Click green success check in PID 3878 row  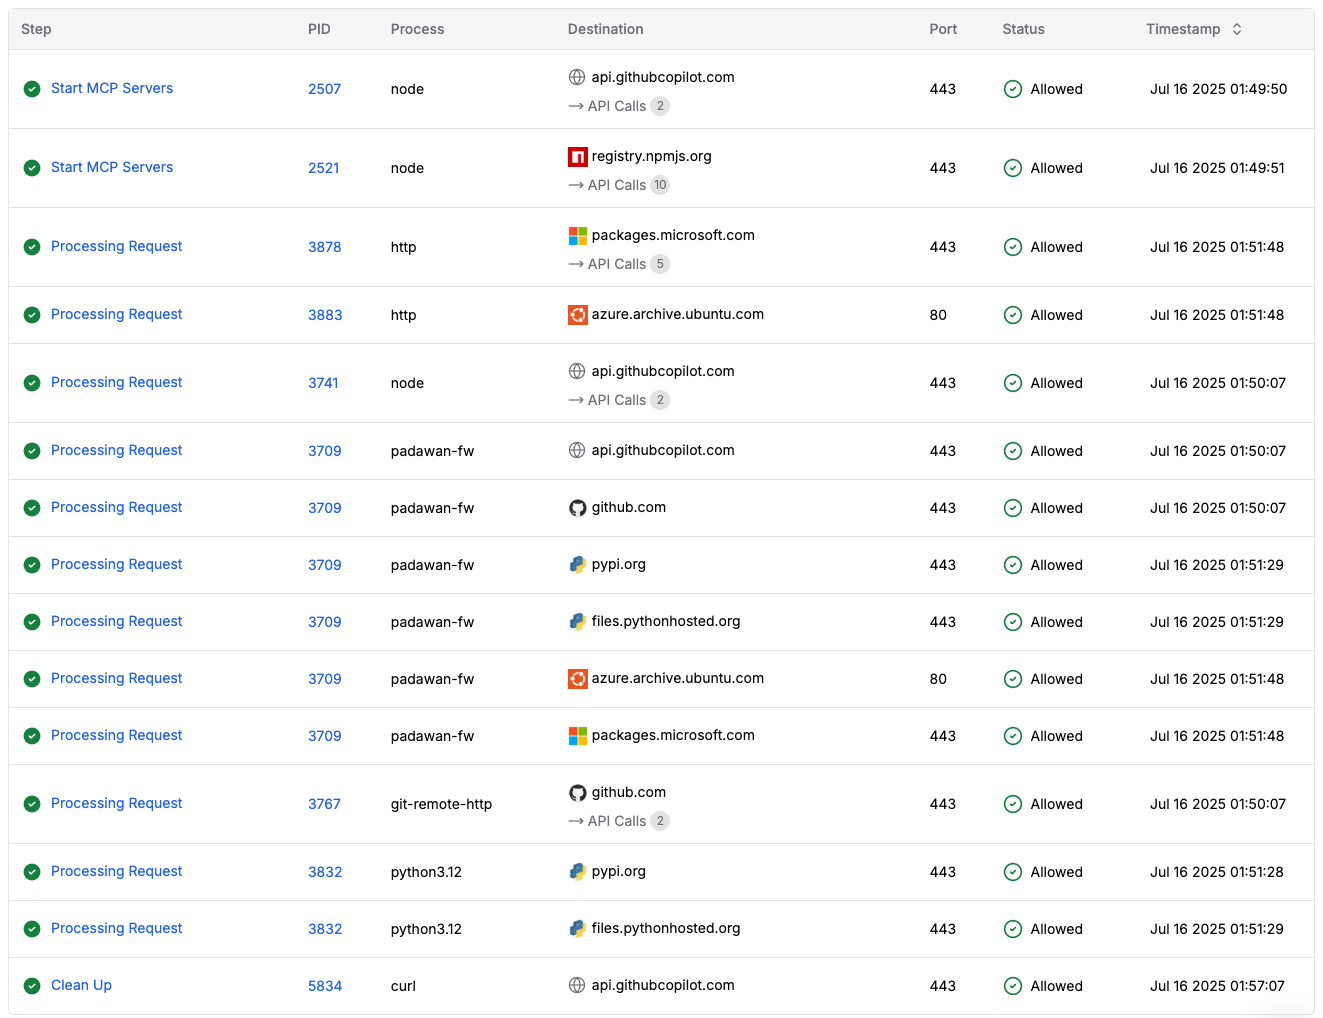click(32, 246)
